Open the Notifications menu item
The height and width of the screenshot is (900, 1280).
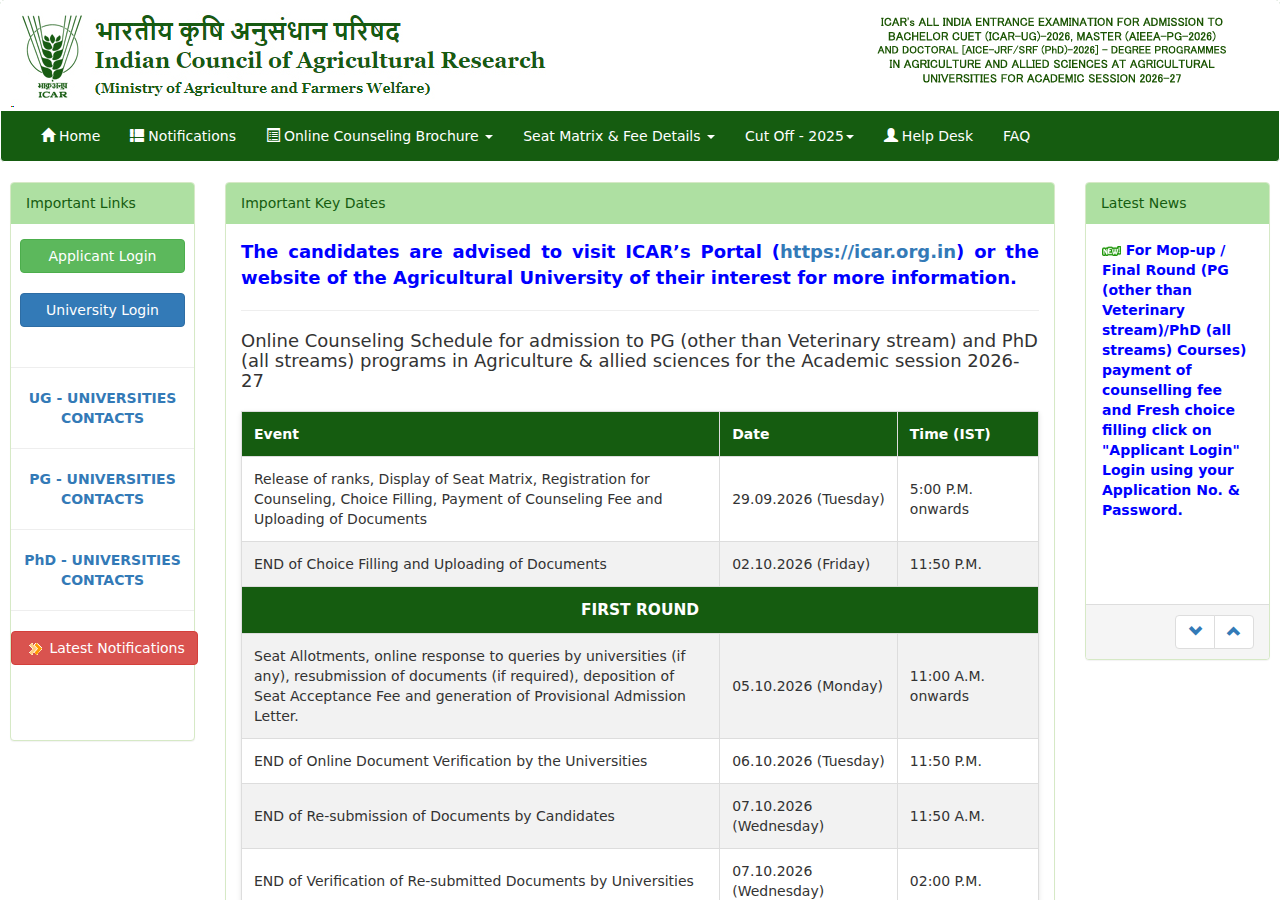click(x=183, y=136)
